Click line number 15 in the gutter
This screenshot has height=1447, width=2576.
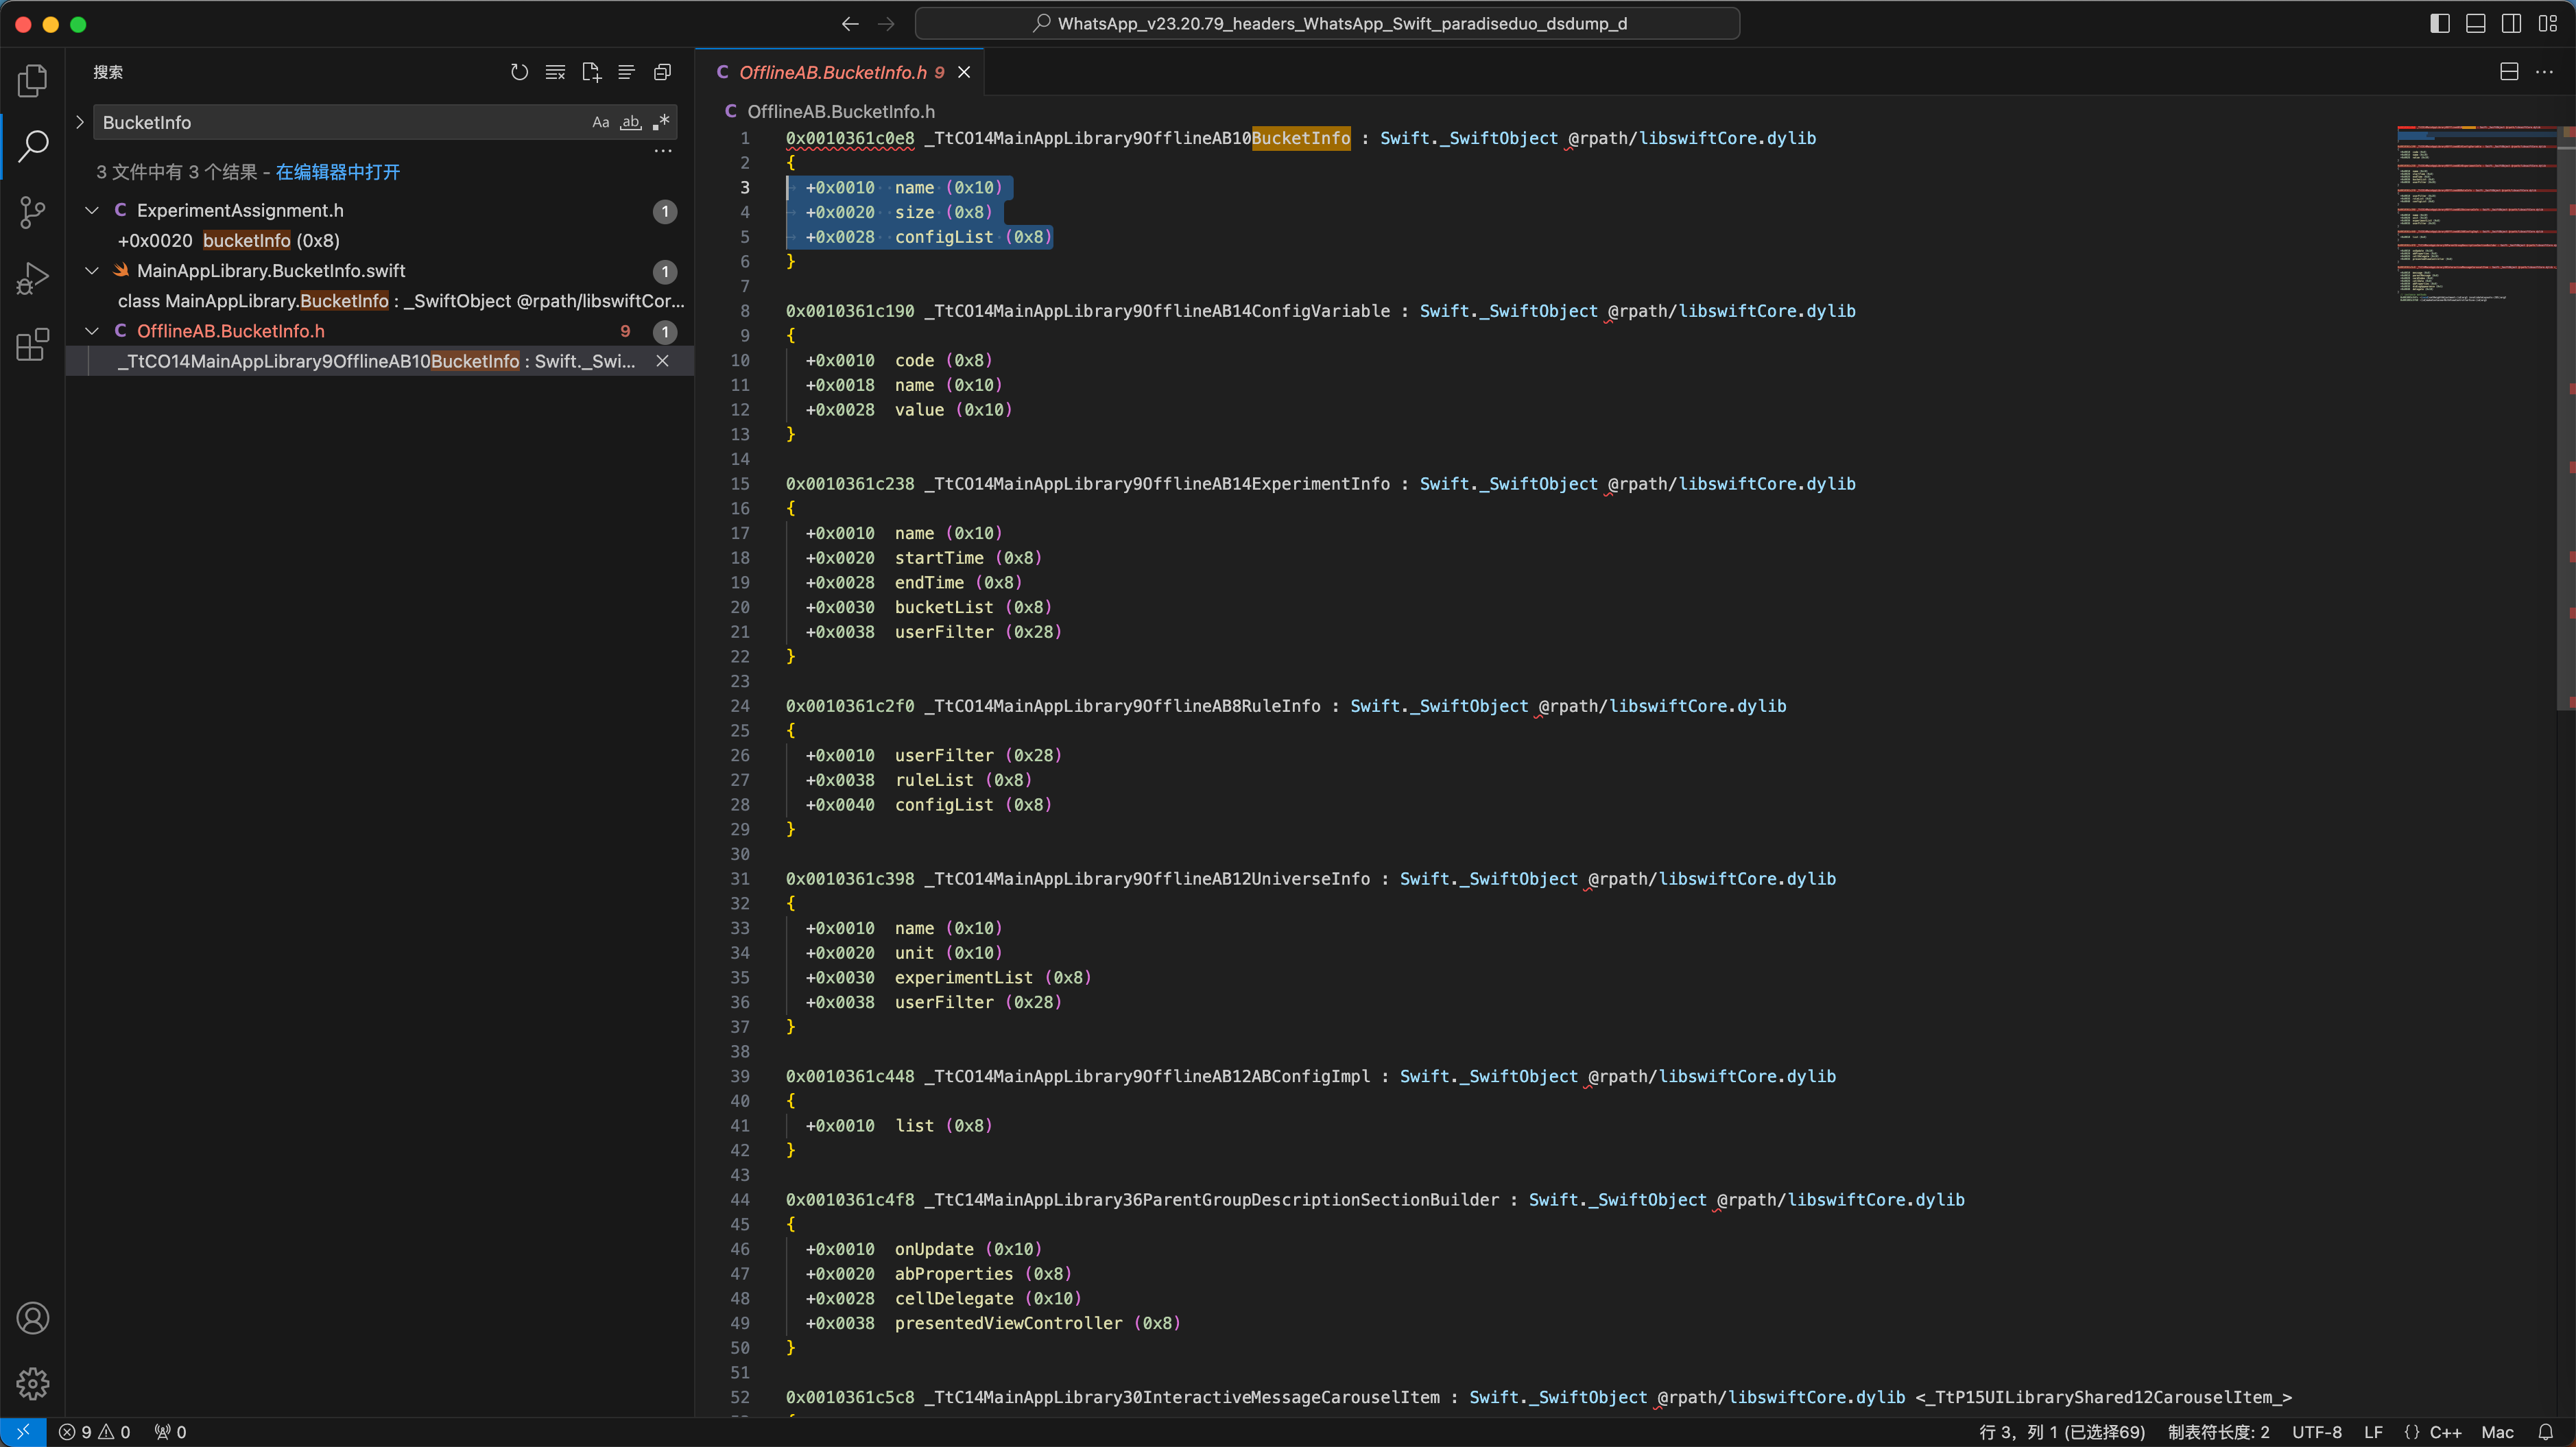click(x=740, y=483)
